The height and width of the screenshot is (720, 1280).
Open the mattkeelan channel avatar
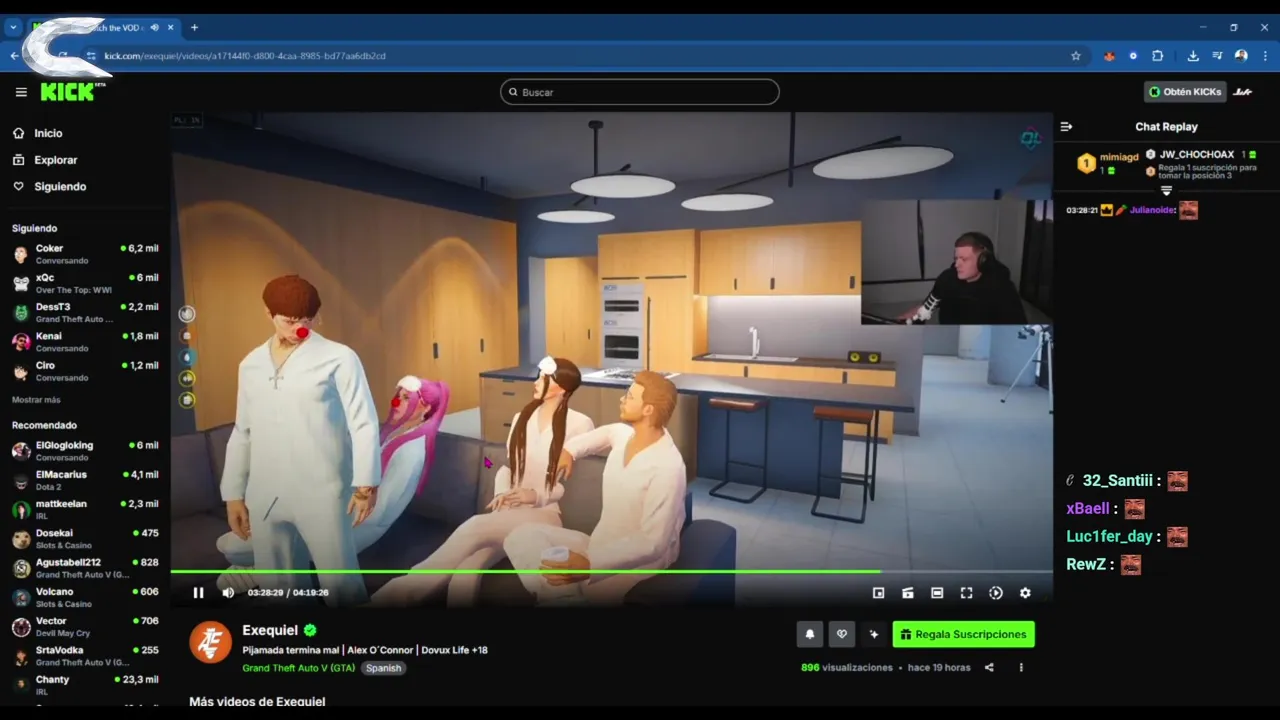[x=21, y=510]
